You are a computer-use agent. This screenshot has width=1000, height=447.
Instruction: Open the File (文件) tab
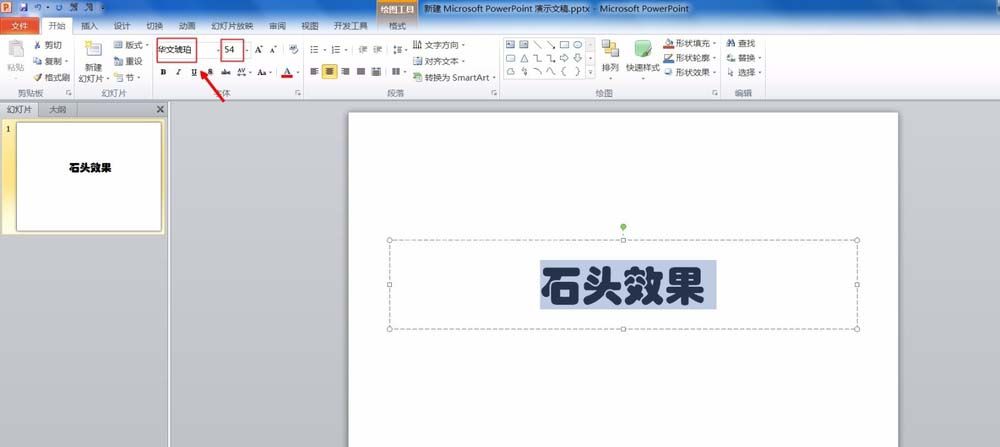(20, 26)
